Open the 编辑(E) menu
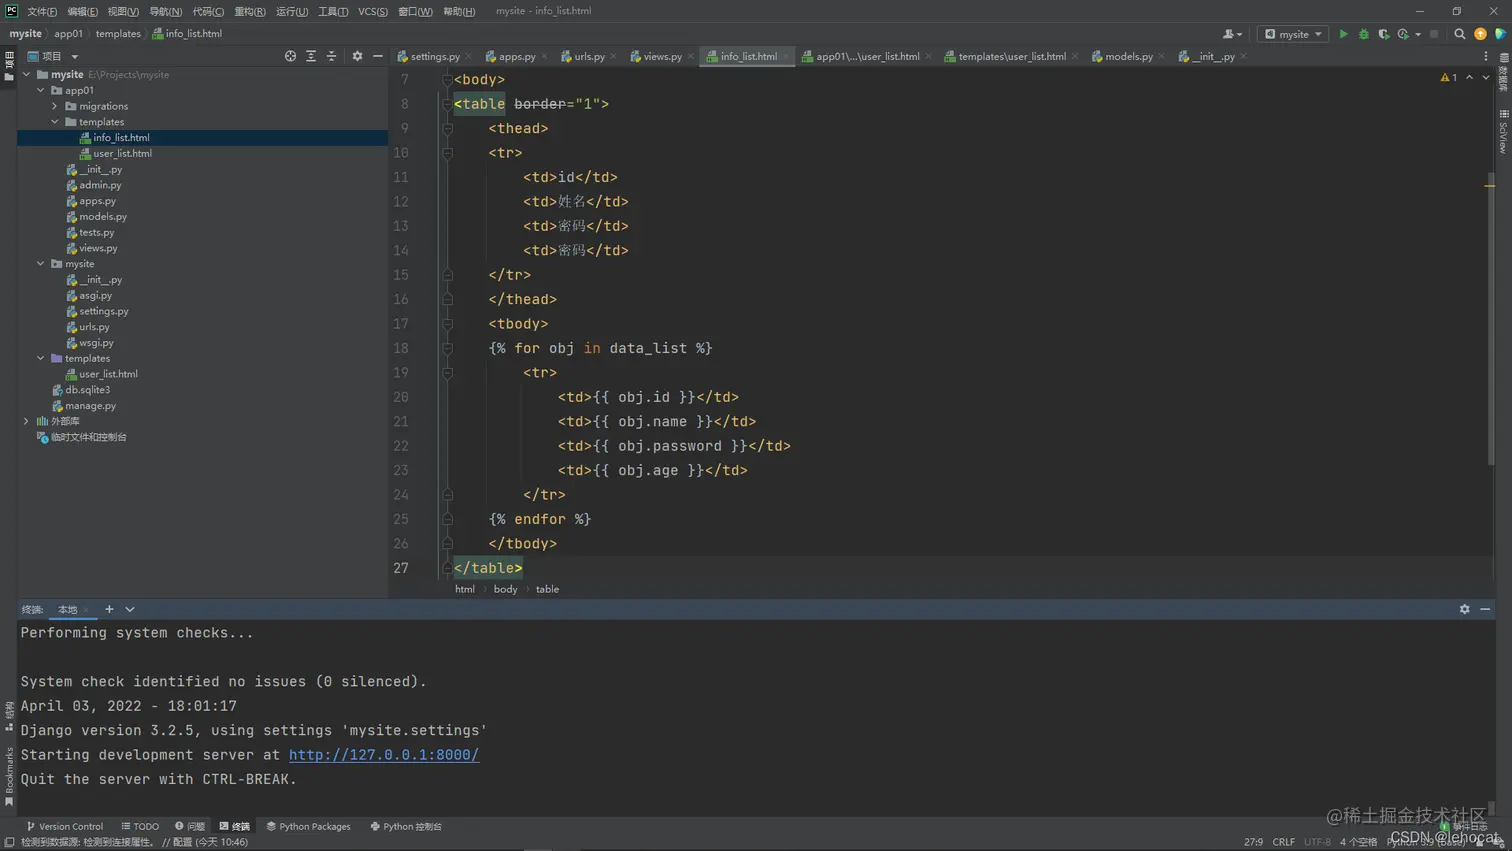 83,11
